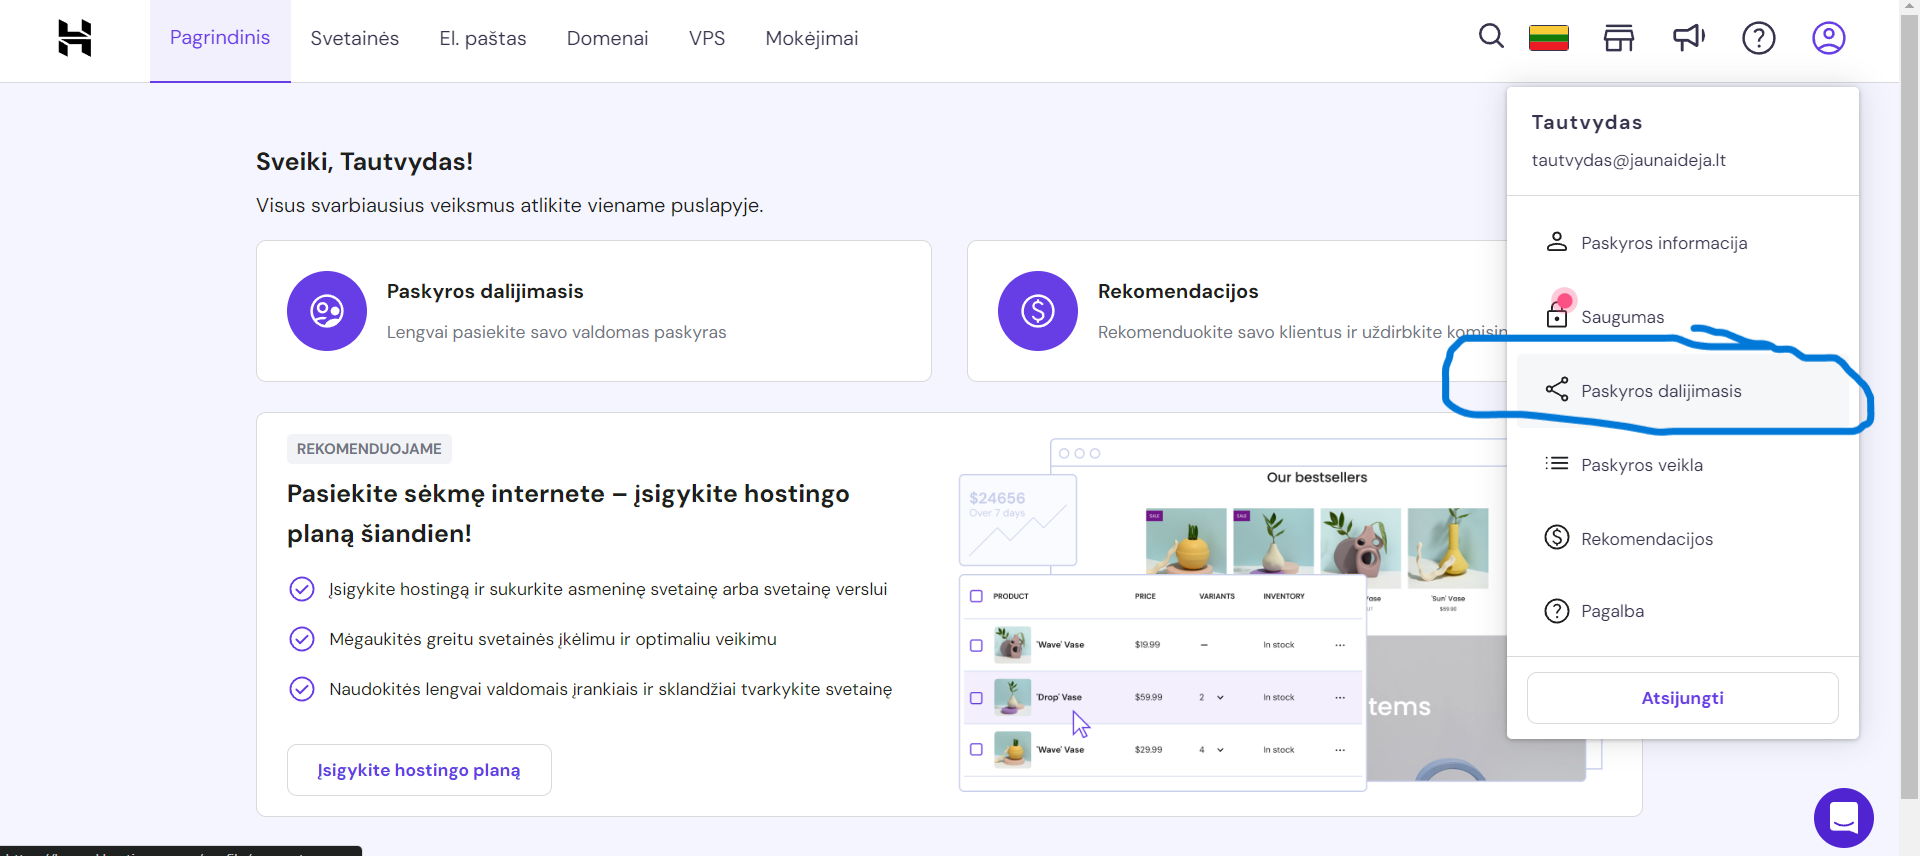
Task: Open the marketplace store icon
Action: click(1618, 38)
